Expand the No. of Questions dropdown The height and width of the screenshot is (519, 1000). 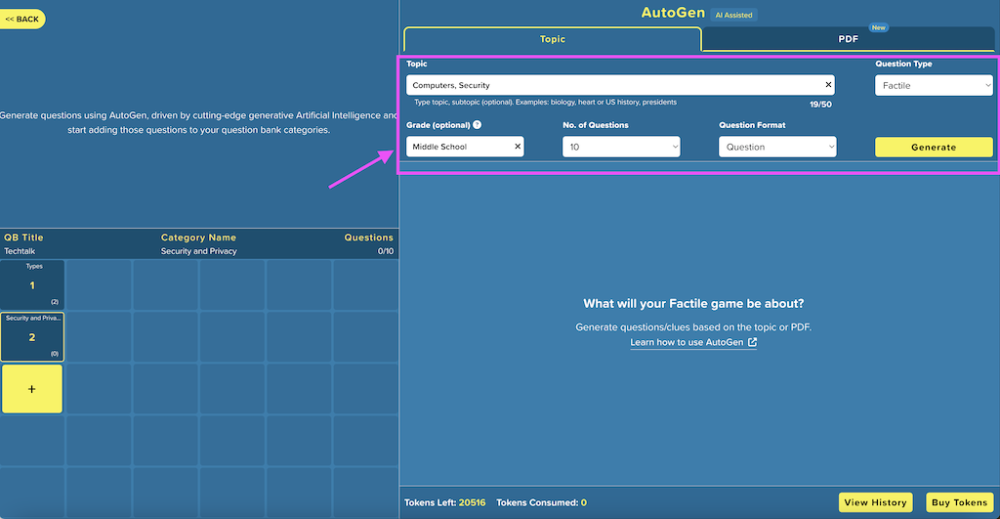point(621,147)
